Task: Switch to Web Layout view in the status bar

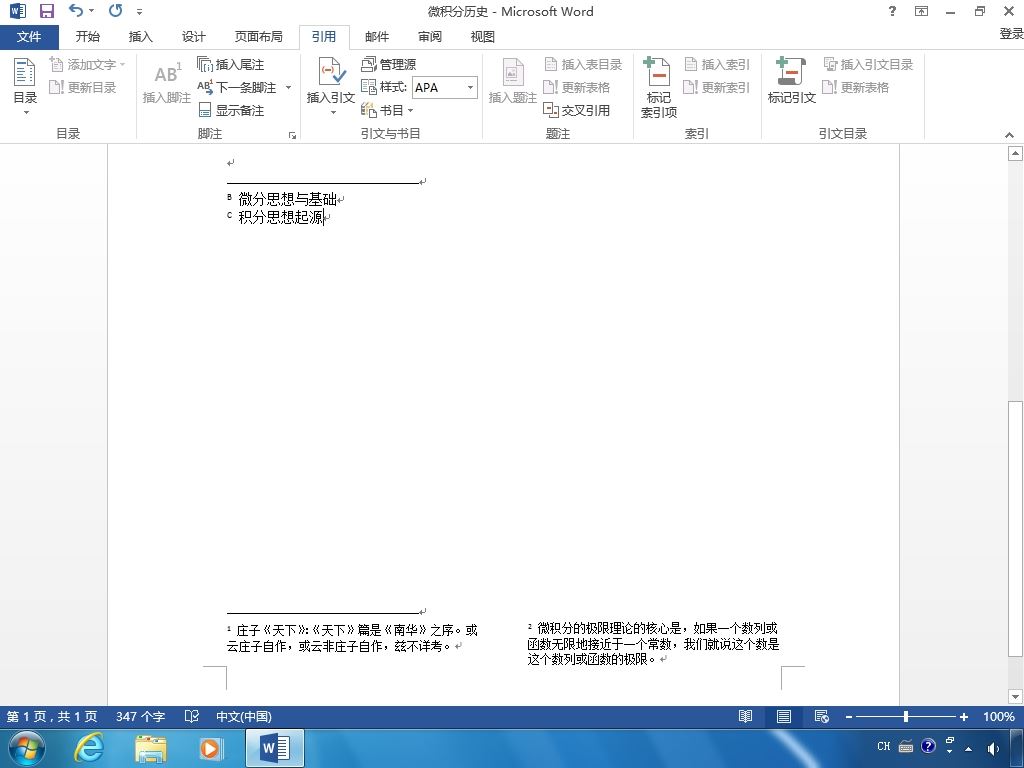Action: pyautogui.click(x=822, y=716)
